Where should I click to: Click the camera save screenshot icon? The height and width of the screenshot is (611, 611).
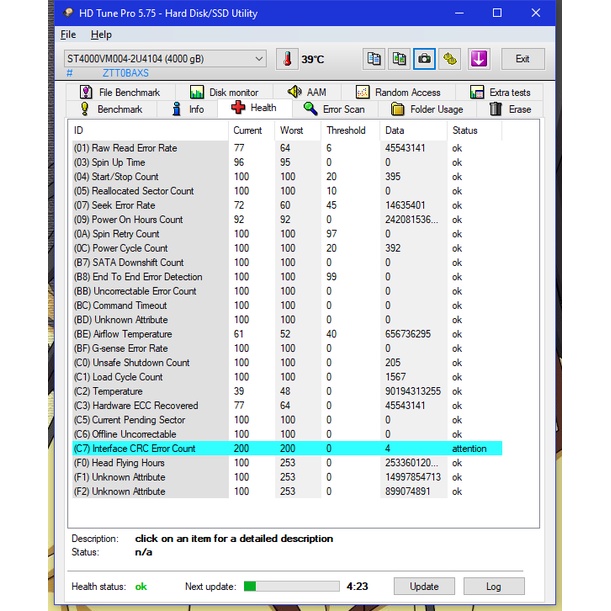pyautogui.click(x=425, y=59)
